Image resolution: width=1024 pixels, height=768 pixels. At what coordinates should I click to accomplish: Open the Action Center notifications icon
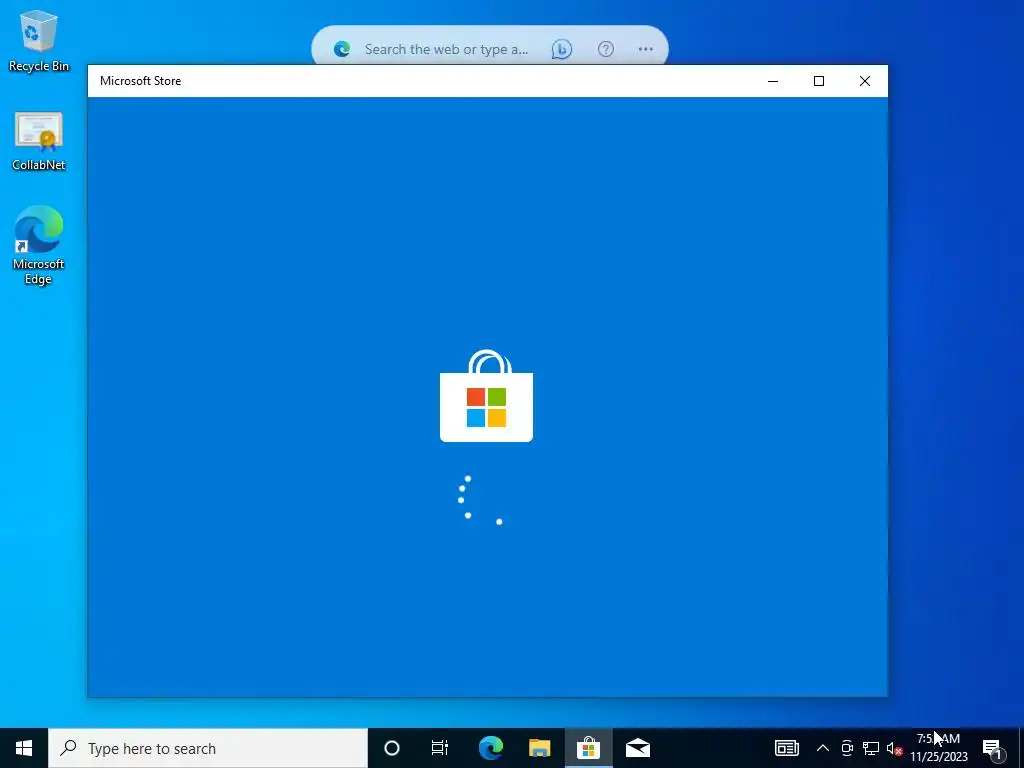[x=992, y=748]
